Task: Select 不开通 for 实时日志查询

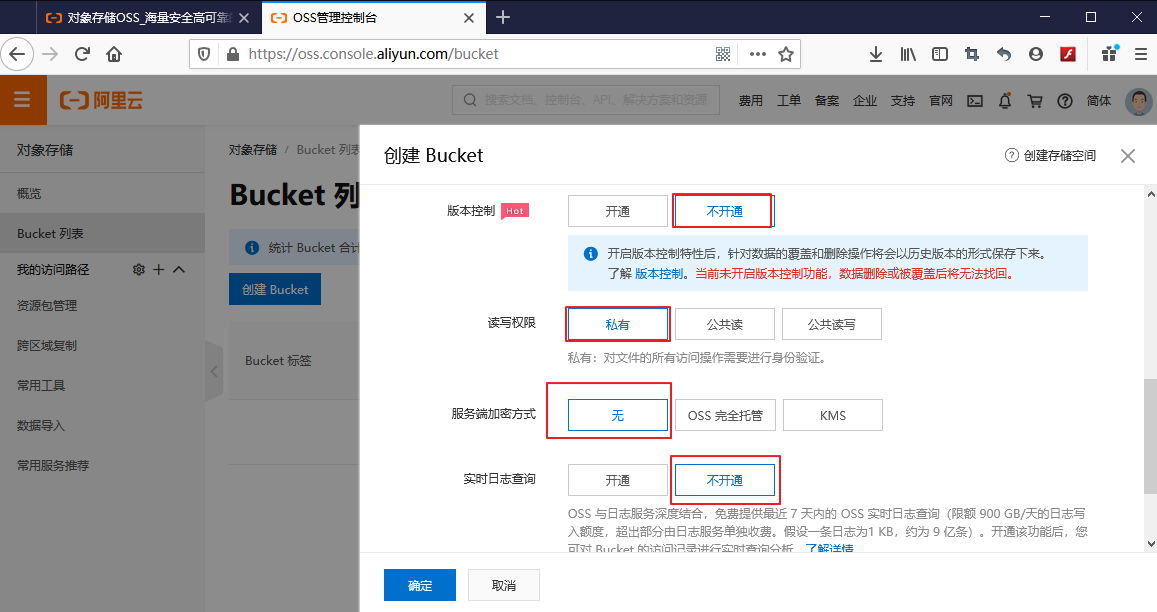Action: 725,480
